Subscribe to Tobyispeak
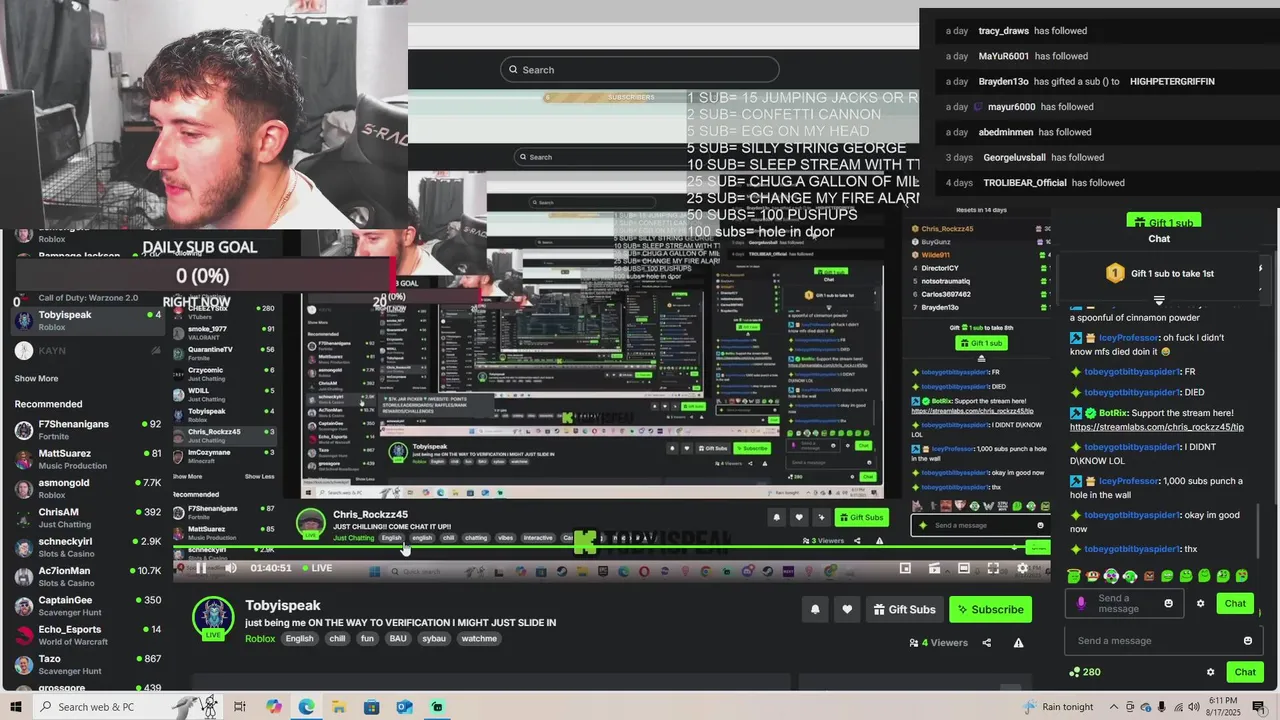 tap(990, 609)
